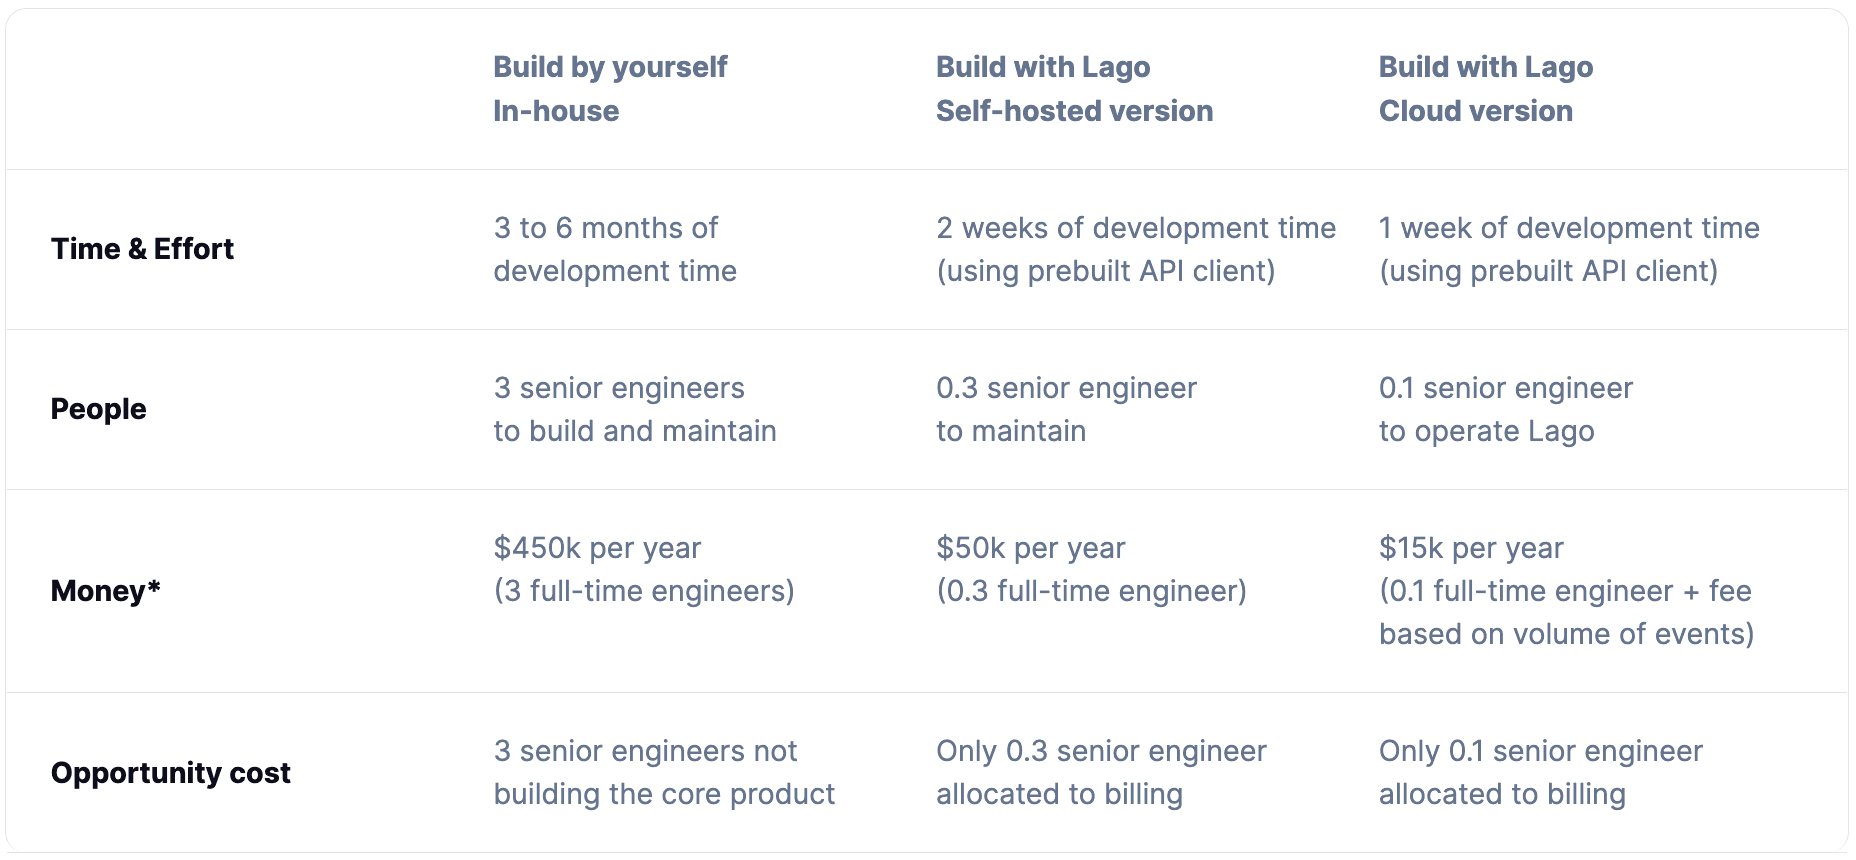
Task: Select the 'Time & Effort' row label
Action: click(x=142, y=249)
